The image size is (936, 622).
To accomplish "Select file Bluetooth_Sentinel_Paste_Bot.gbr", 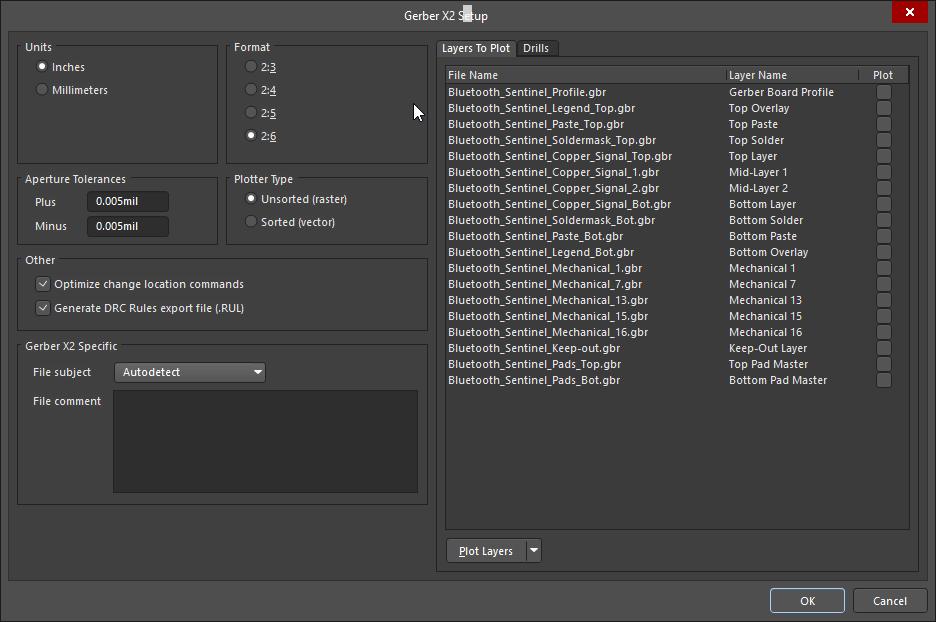I will 535,236.
